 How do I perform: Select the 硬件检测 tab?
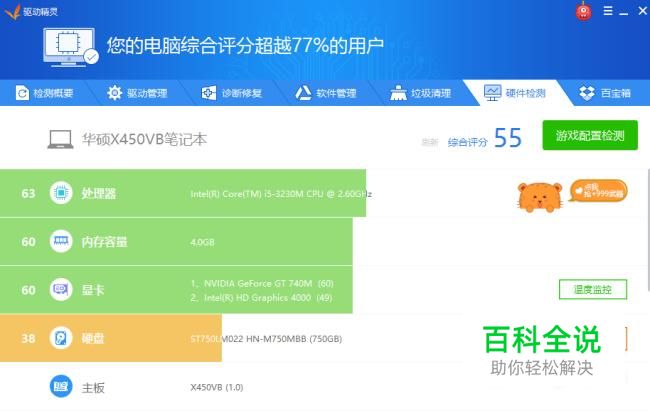click(515, 93)
